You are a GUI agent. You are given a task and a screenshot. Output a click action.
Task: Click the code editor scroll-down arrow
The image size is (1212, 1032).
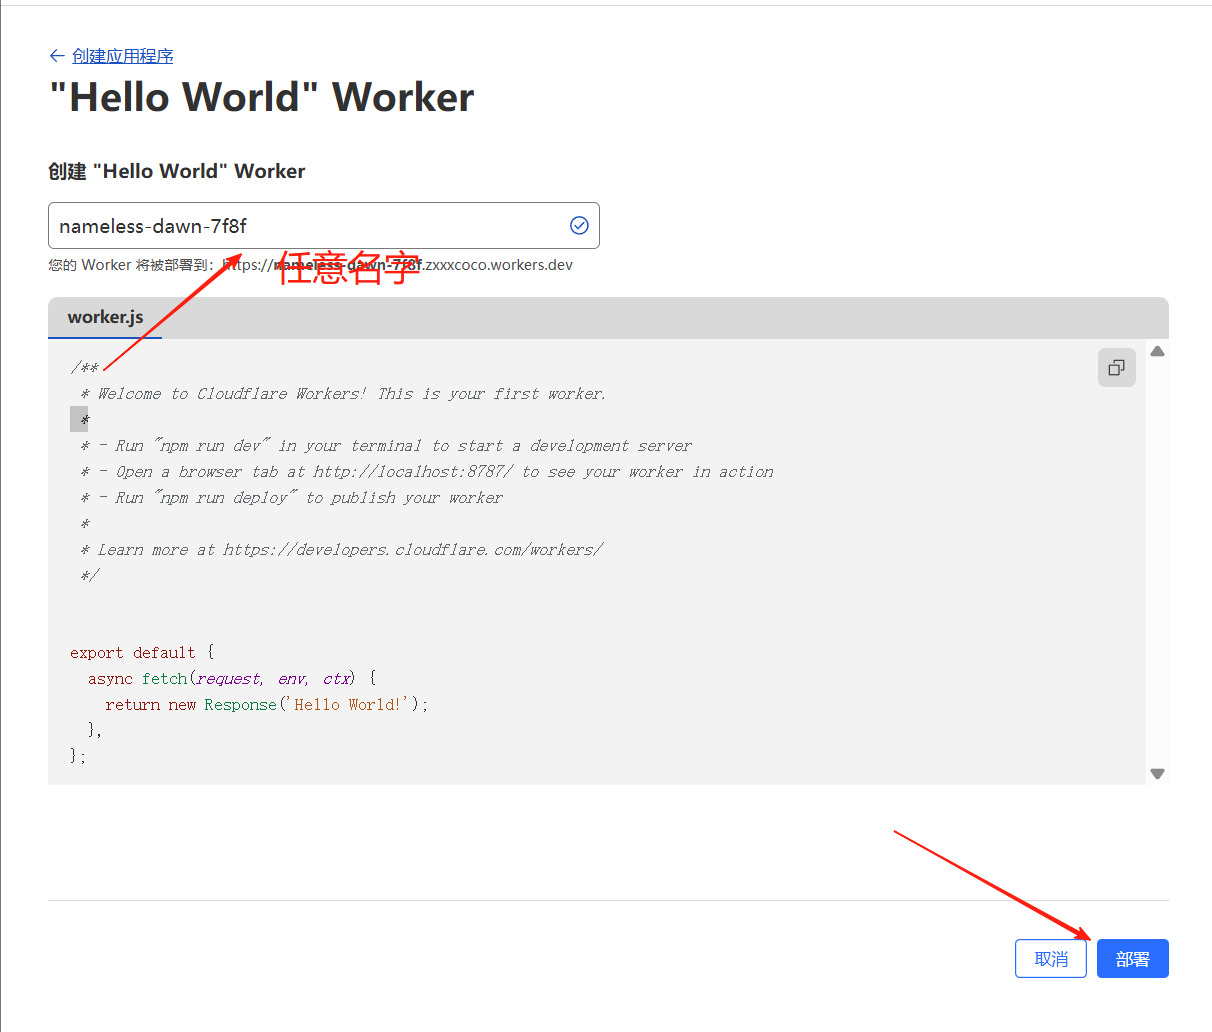click(x=1157, y=773)
